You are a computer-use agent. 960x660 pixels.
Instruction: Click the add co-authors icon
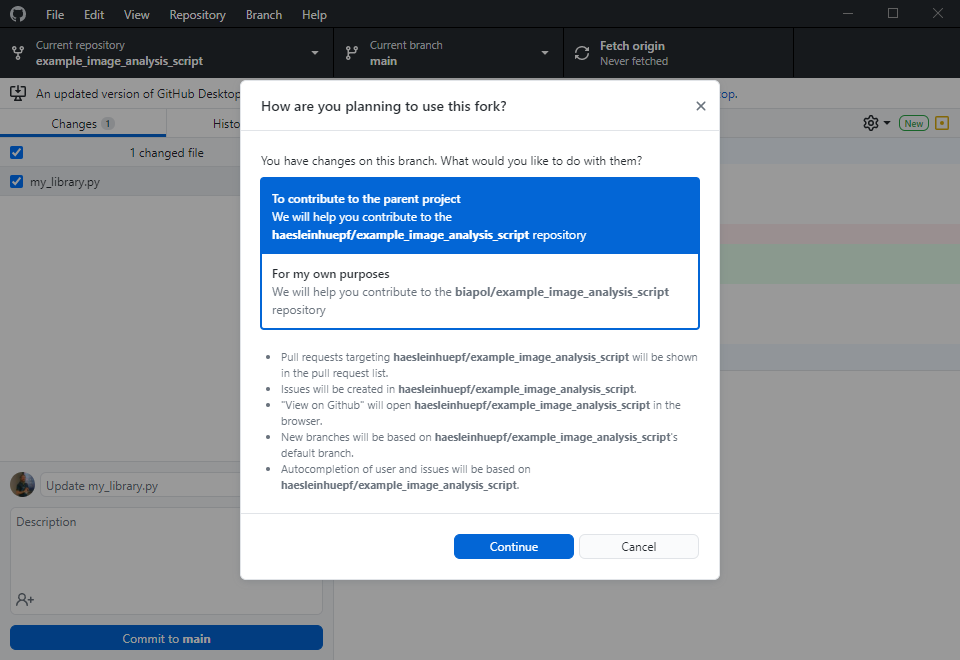click(25, 599)
